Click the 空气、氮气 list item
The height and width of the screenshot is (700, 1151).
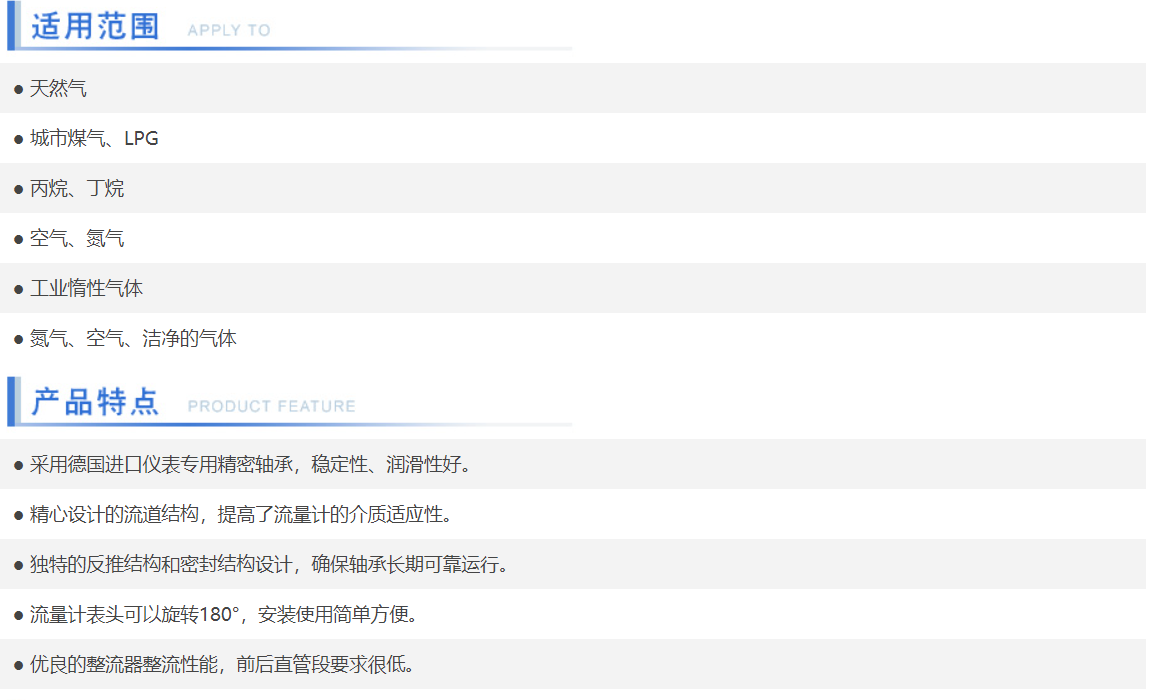(x=77, y=239)
